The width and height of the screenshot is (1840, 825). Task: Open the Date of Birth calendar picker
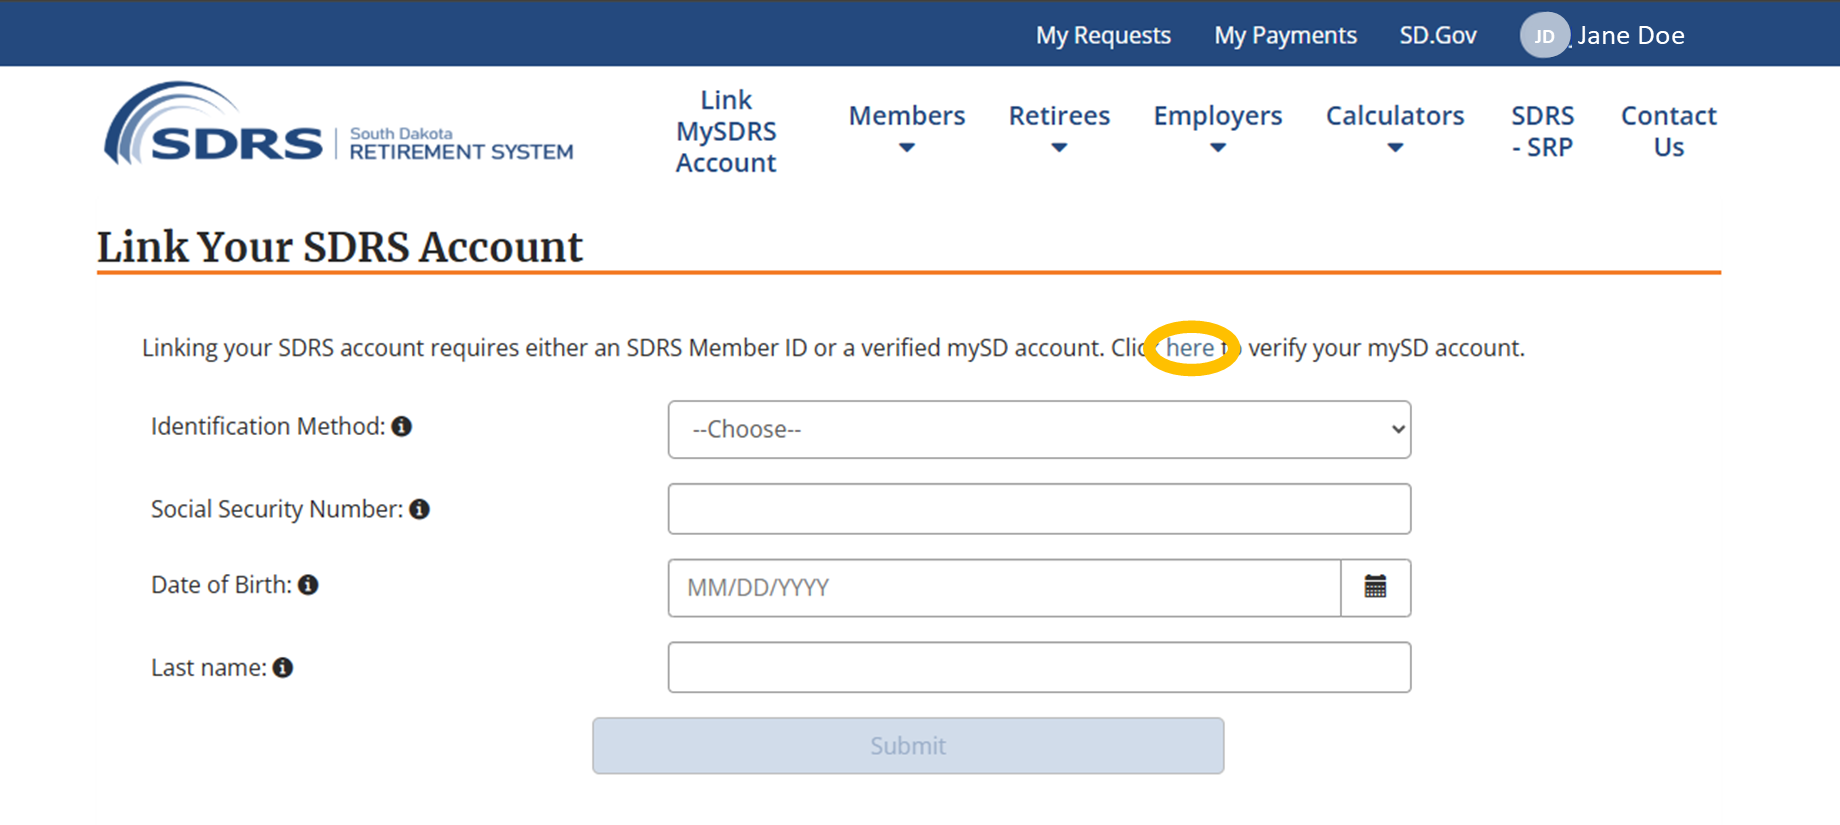coord(1375,588)
